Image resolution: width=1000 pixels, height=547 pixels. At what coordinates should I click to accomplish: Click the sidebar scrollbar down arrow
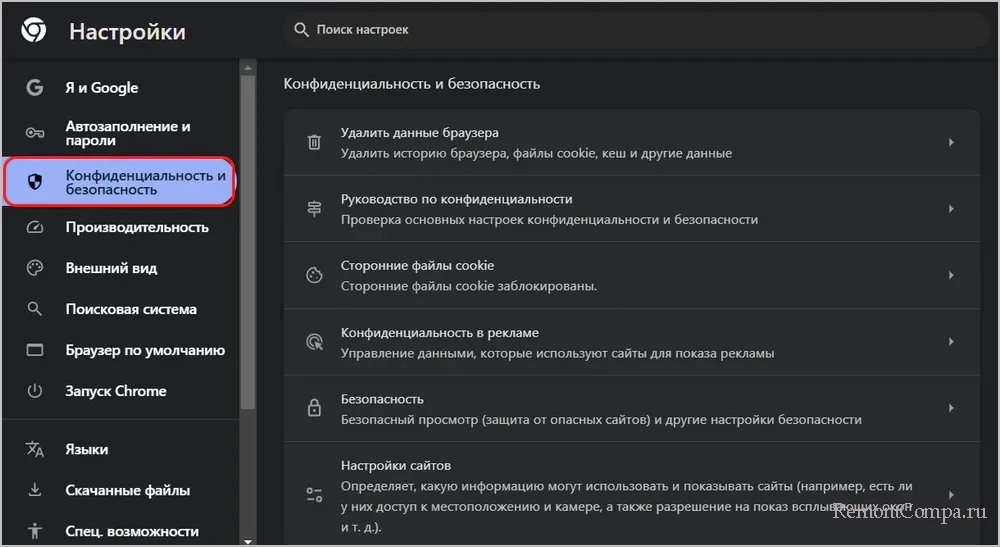(248, 540)
